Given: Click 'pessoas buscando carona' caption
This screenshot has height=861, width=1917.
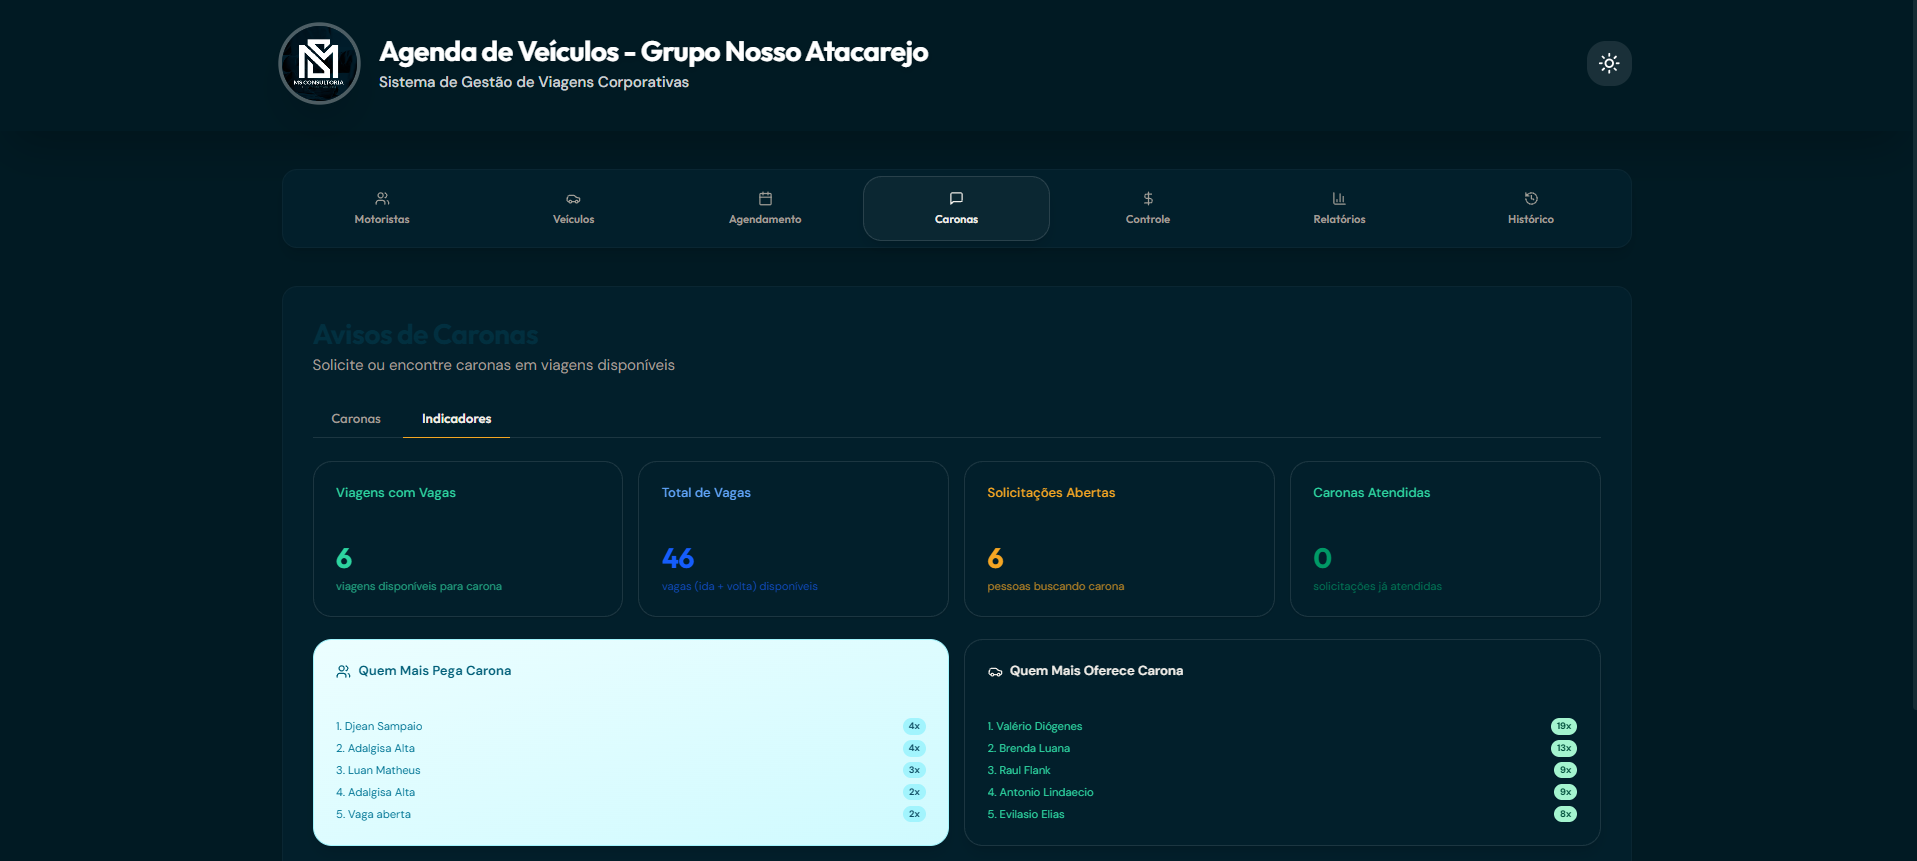Looking at the screenshot, I should 1056,586.
